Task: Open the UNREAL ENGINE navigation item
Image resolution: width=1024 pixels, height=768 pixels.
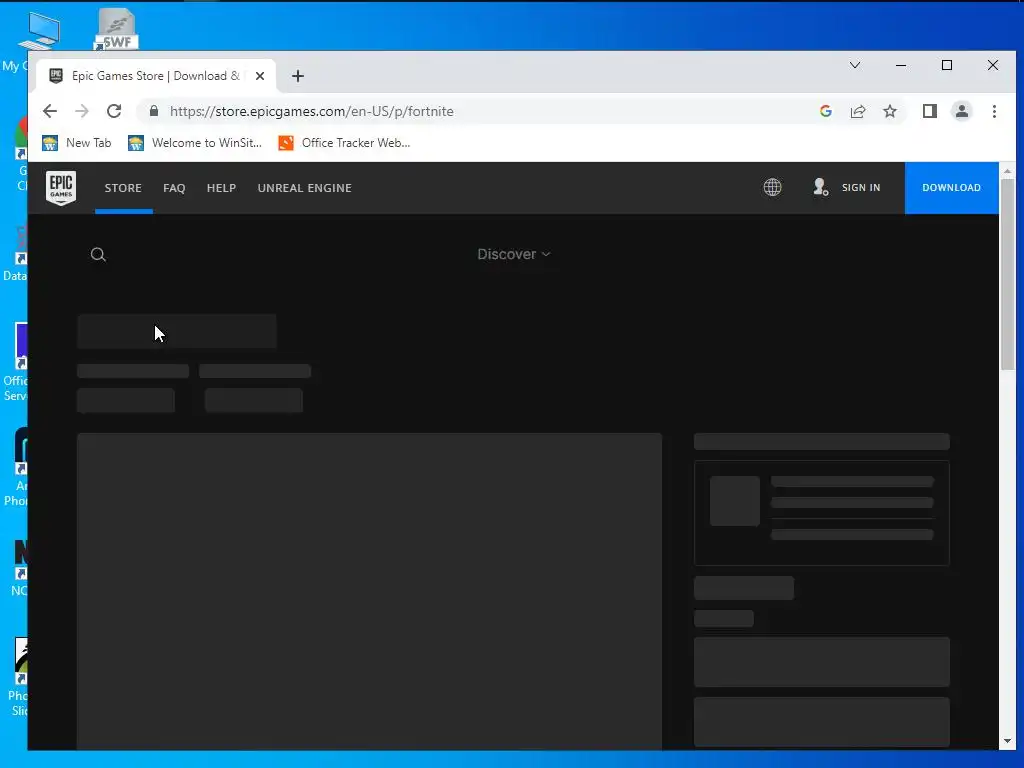Action: pyautogui.click(x=304, y=188)
